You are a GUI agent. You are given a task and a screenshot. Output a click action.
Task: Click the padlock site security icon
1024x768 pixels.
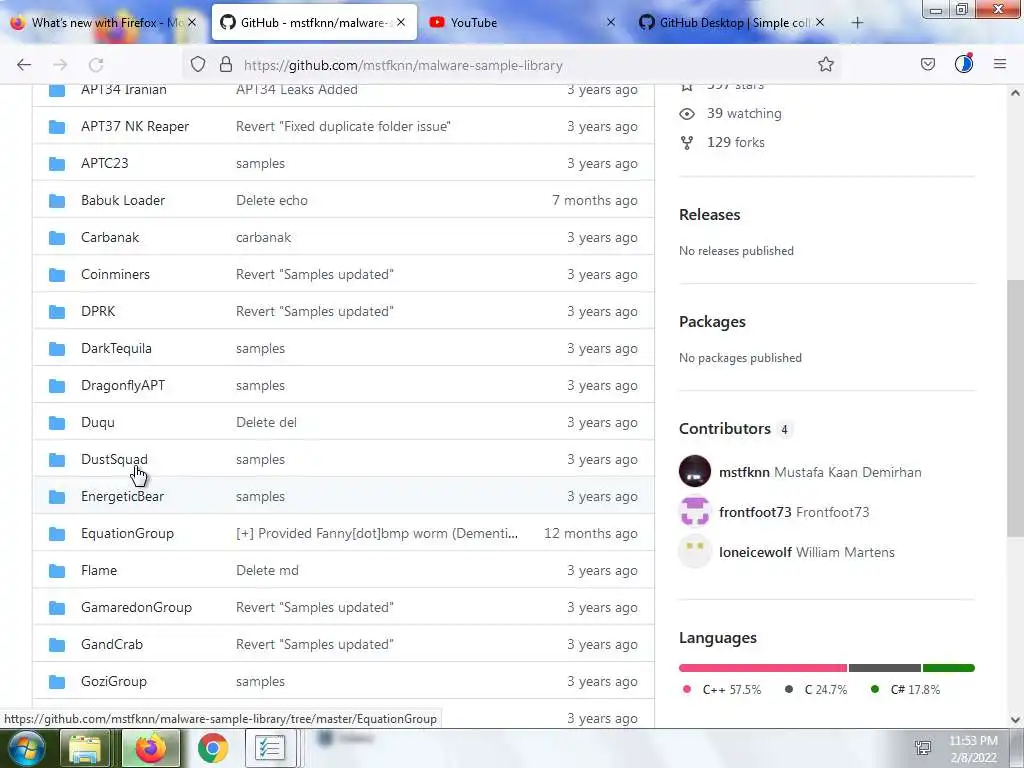[x=226, y=65]
